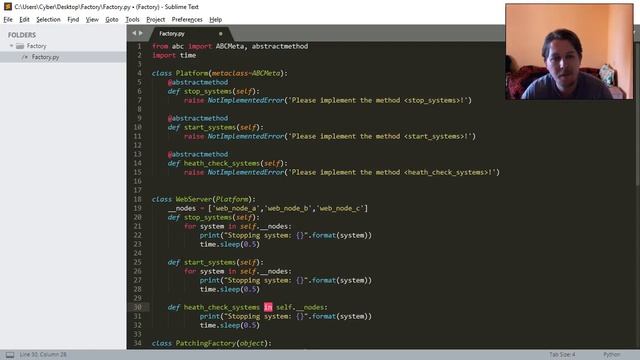
Task: Click 'def heath_check_systems' on line 14
Action: (x=214, y=164)
